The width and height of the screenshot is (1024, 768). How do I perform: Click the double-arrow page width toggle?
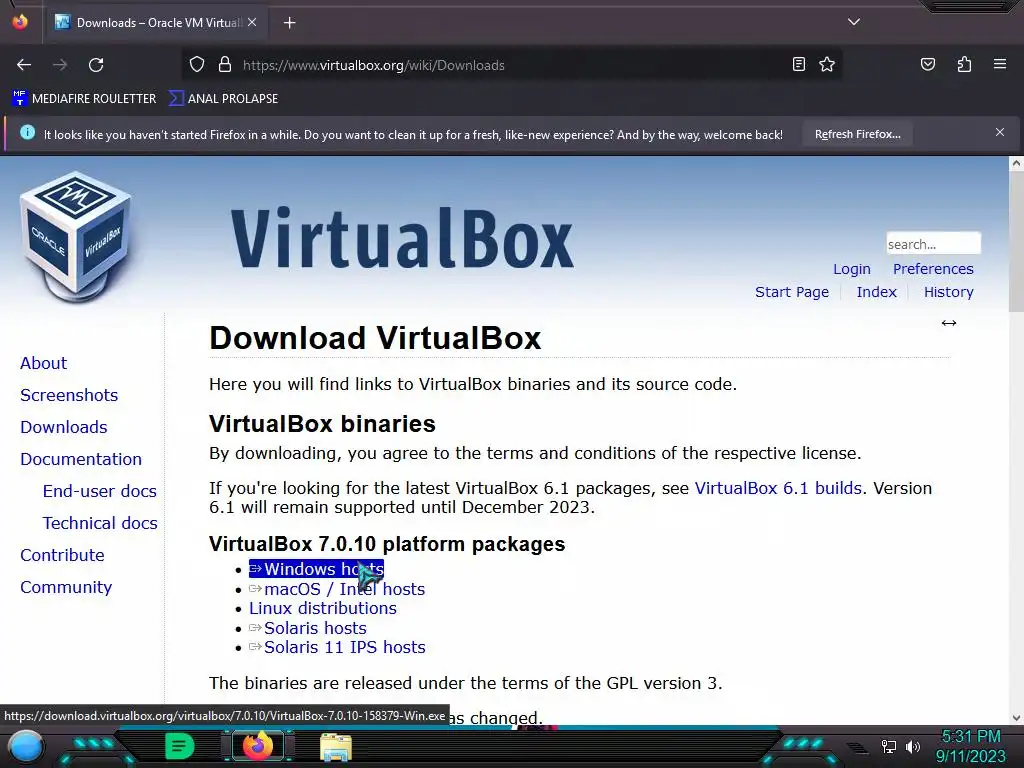(x=948, y=323)
